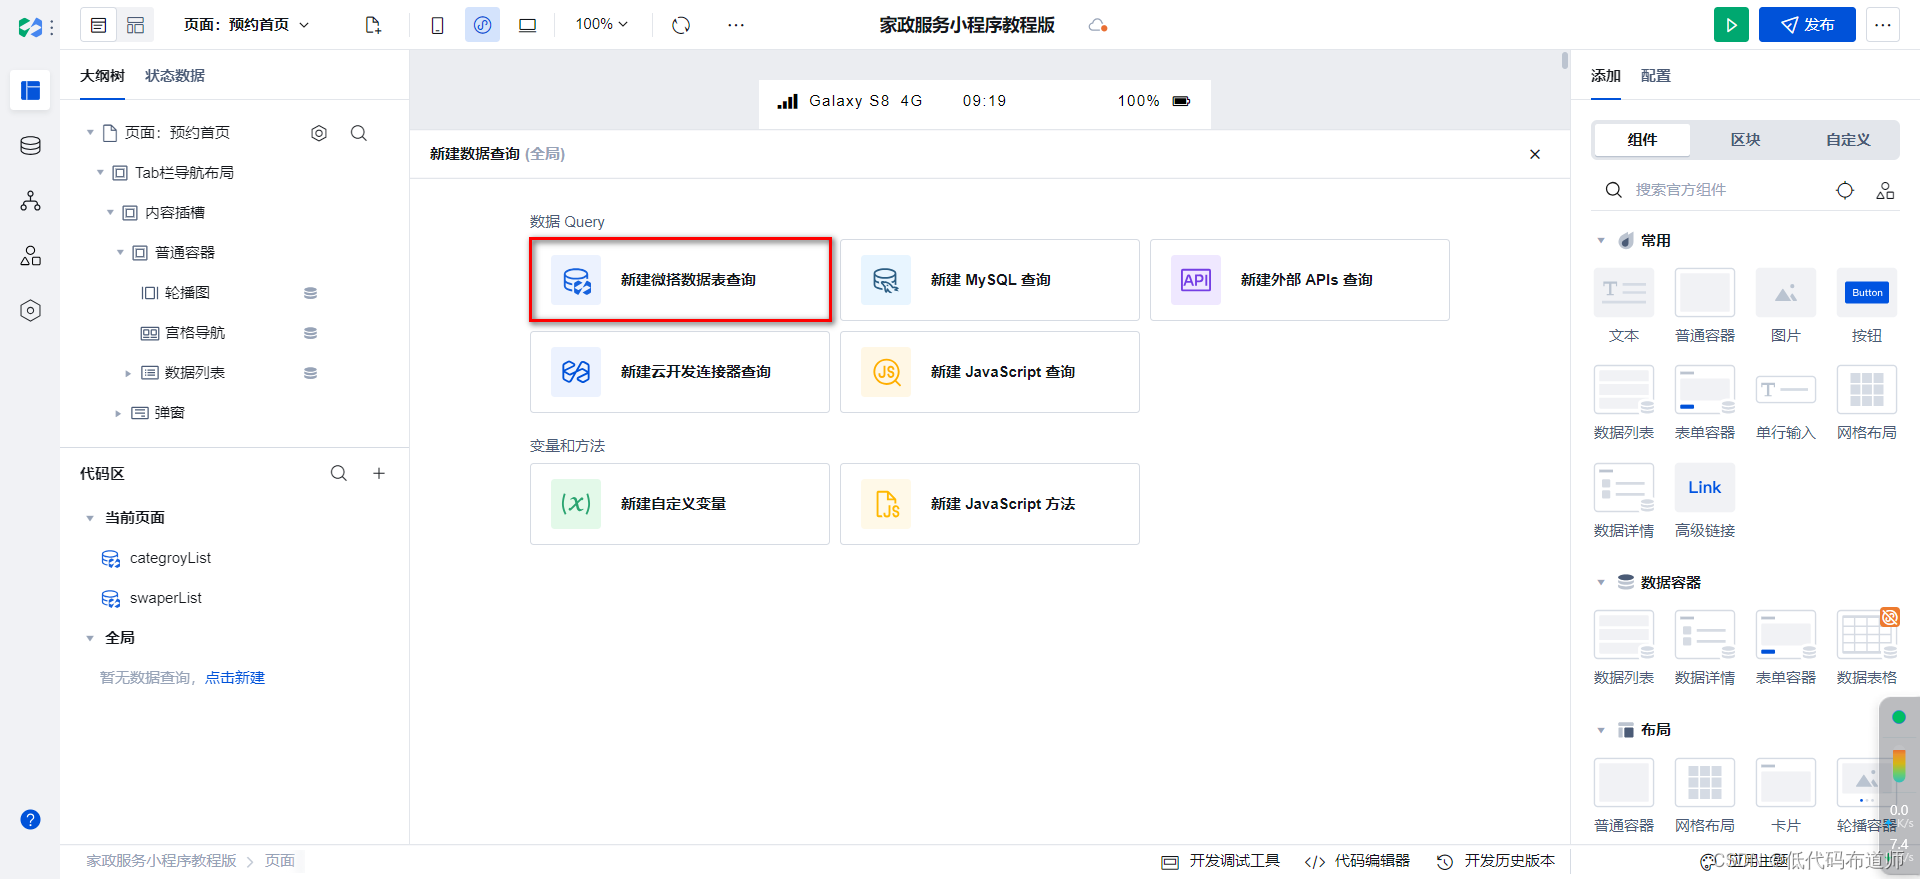Pick the 按钮 Button component

pos(1867,307)
